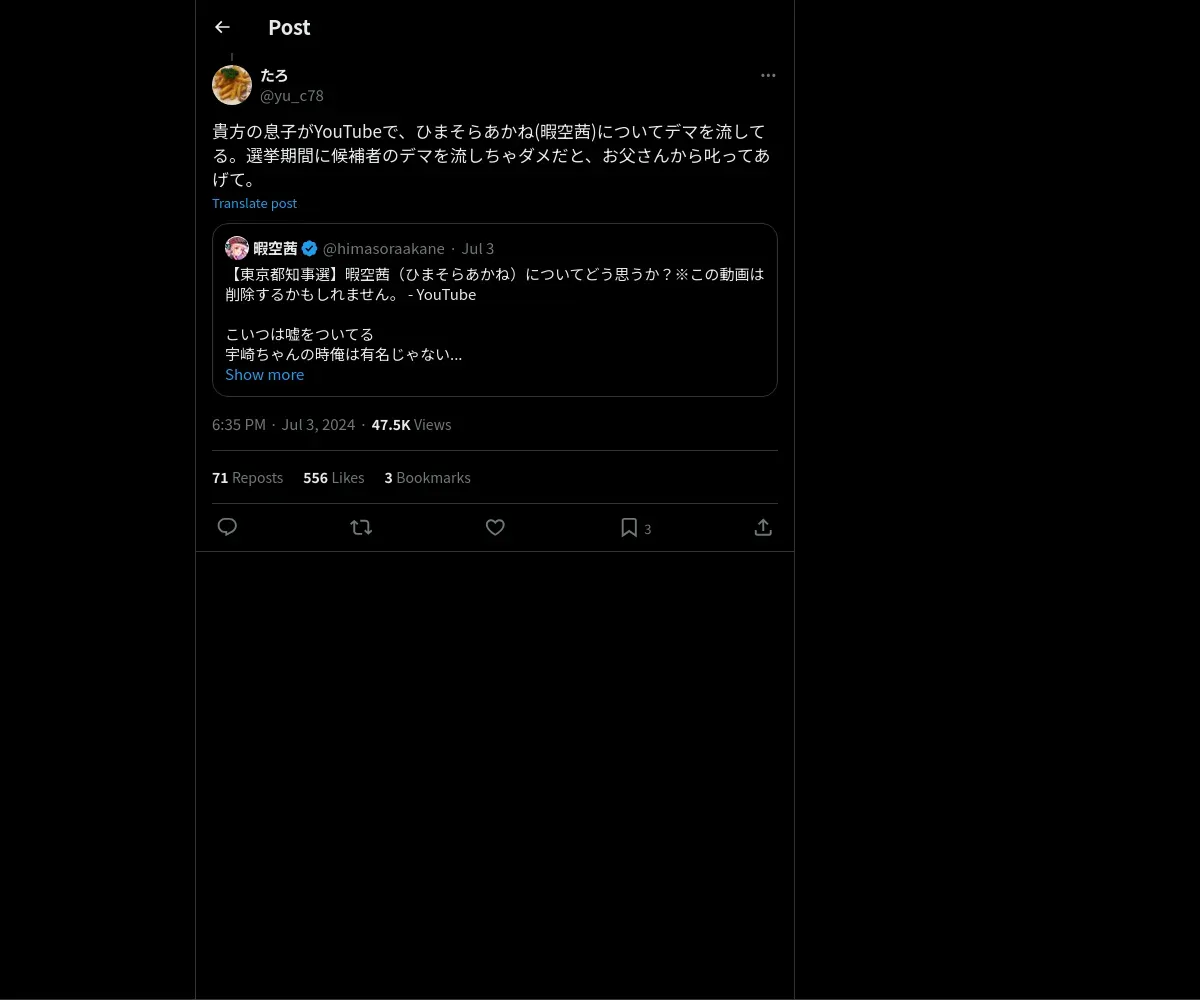View the 556 Likes list
This screenshot has width=1200, height=1000.
pyautogui.click(x=334, y=478)
